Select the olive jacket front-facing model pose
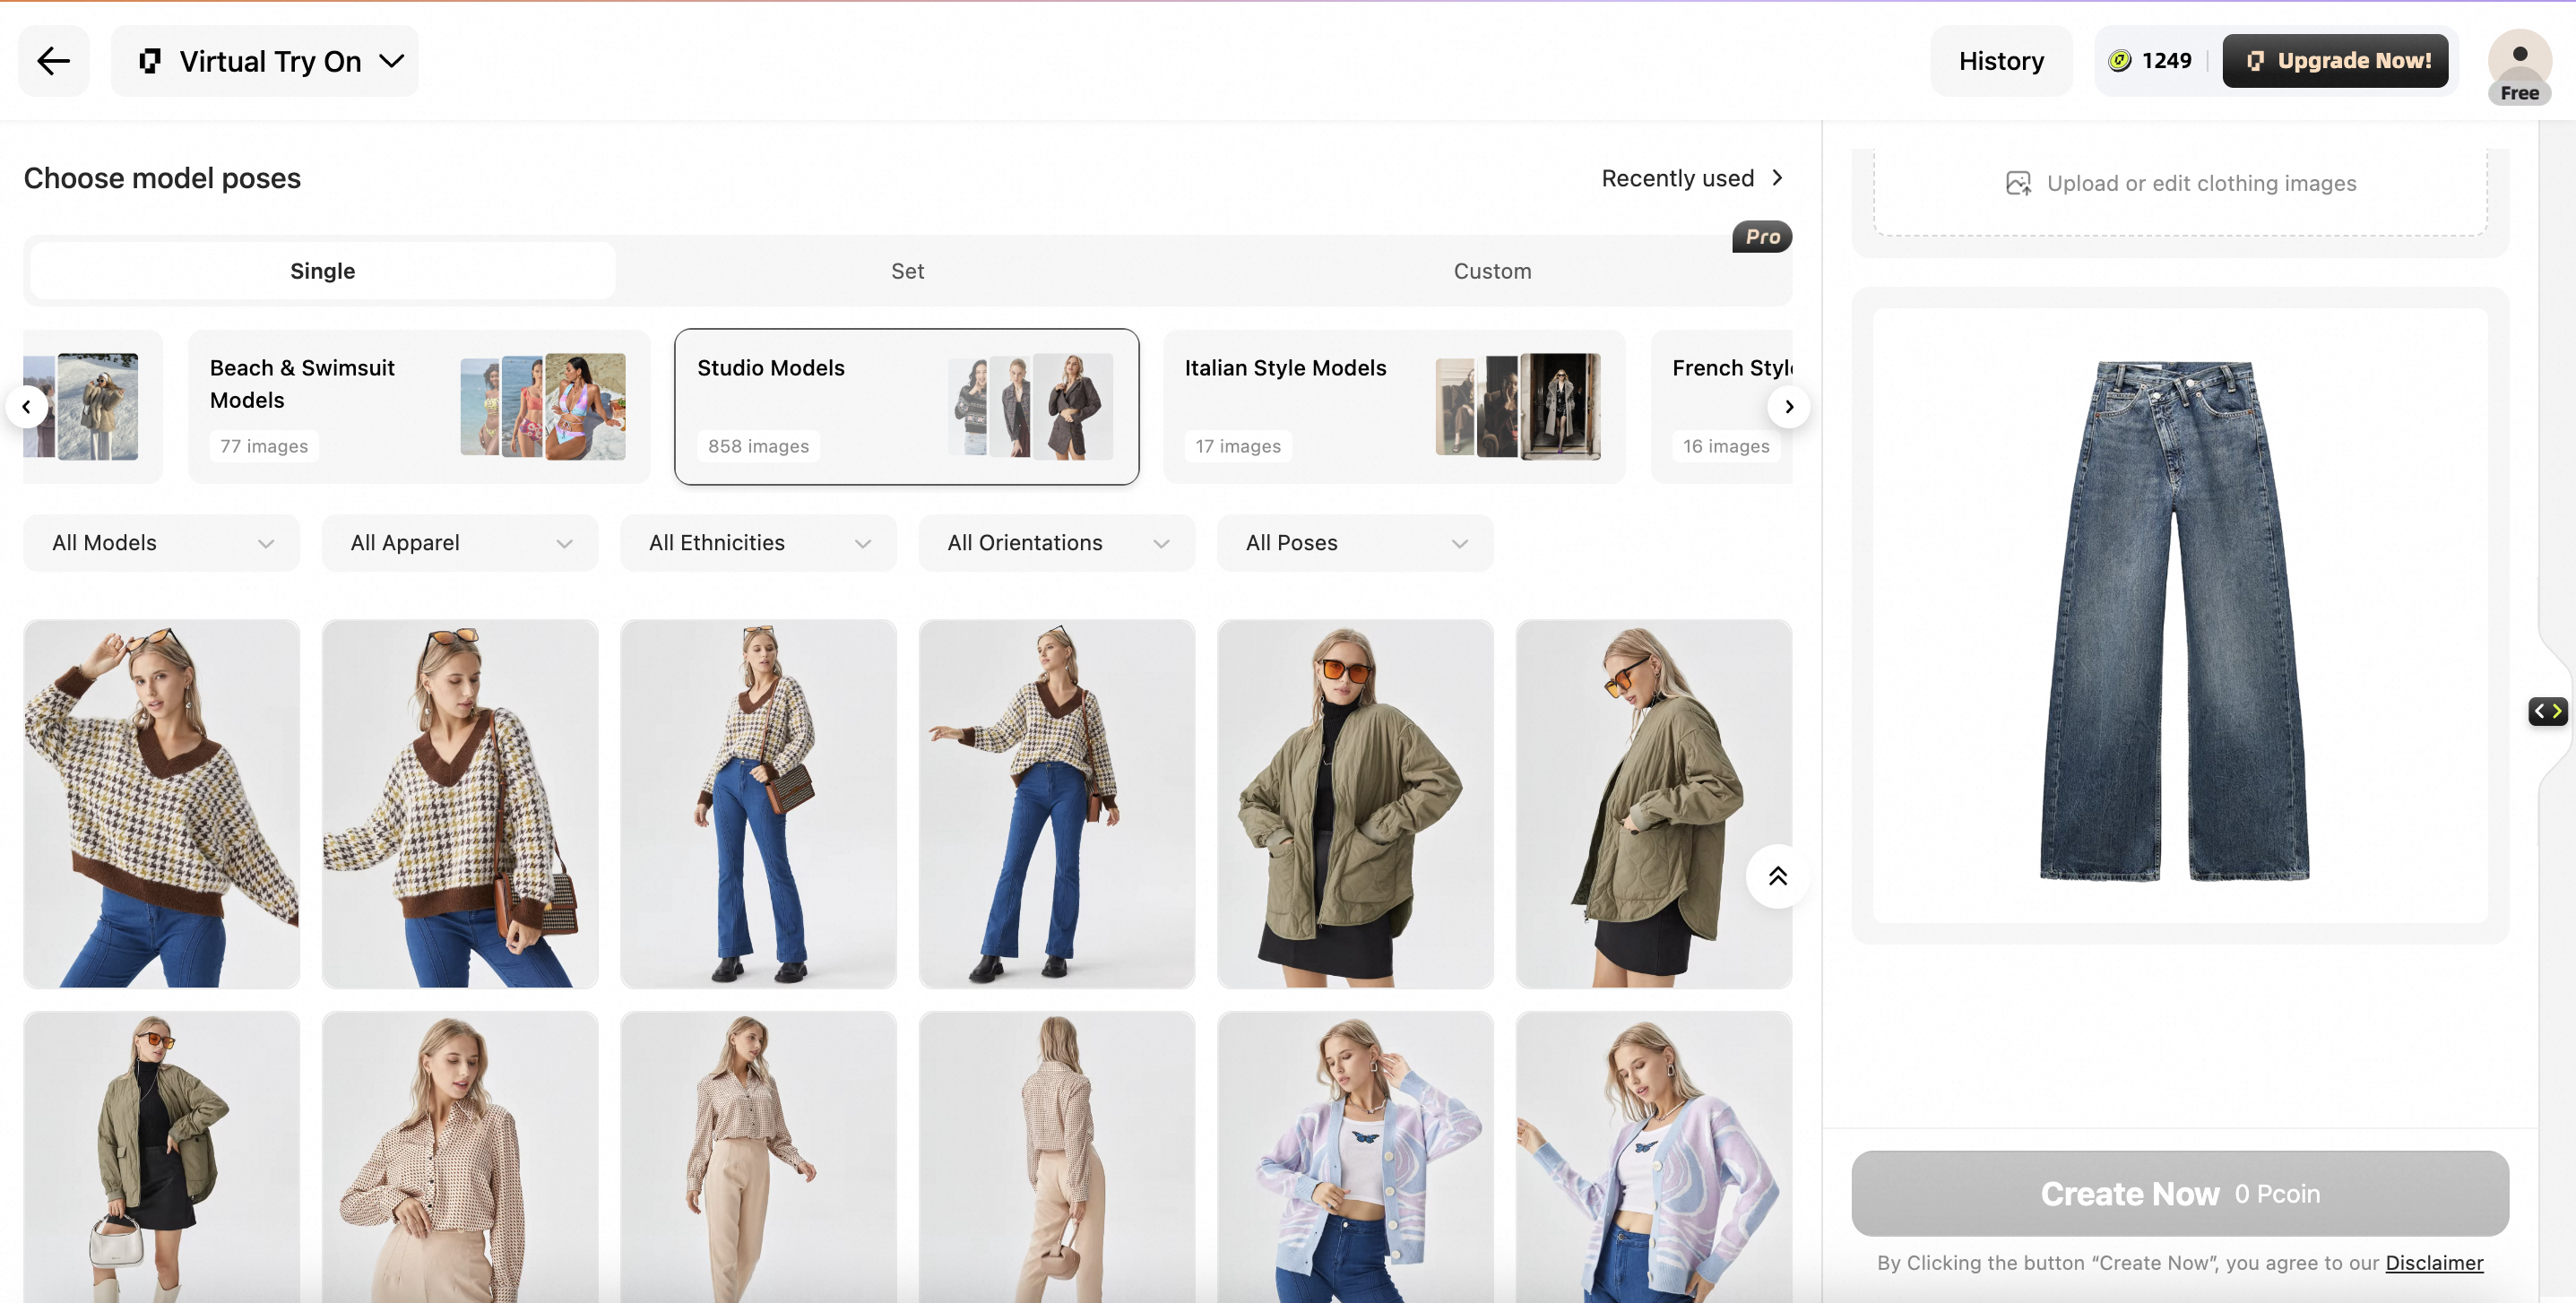The width and height of the screenshot is (2576, 1303). coord(1354,804)
